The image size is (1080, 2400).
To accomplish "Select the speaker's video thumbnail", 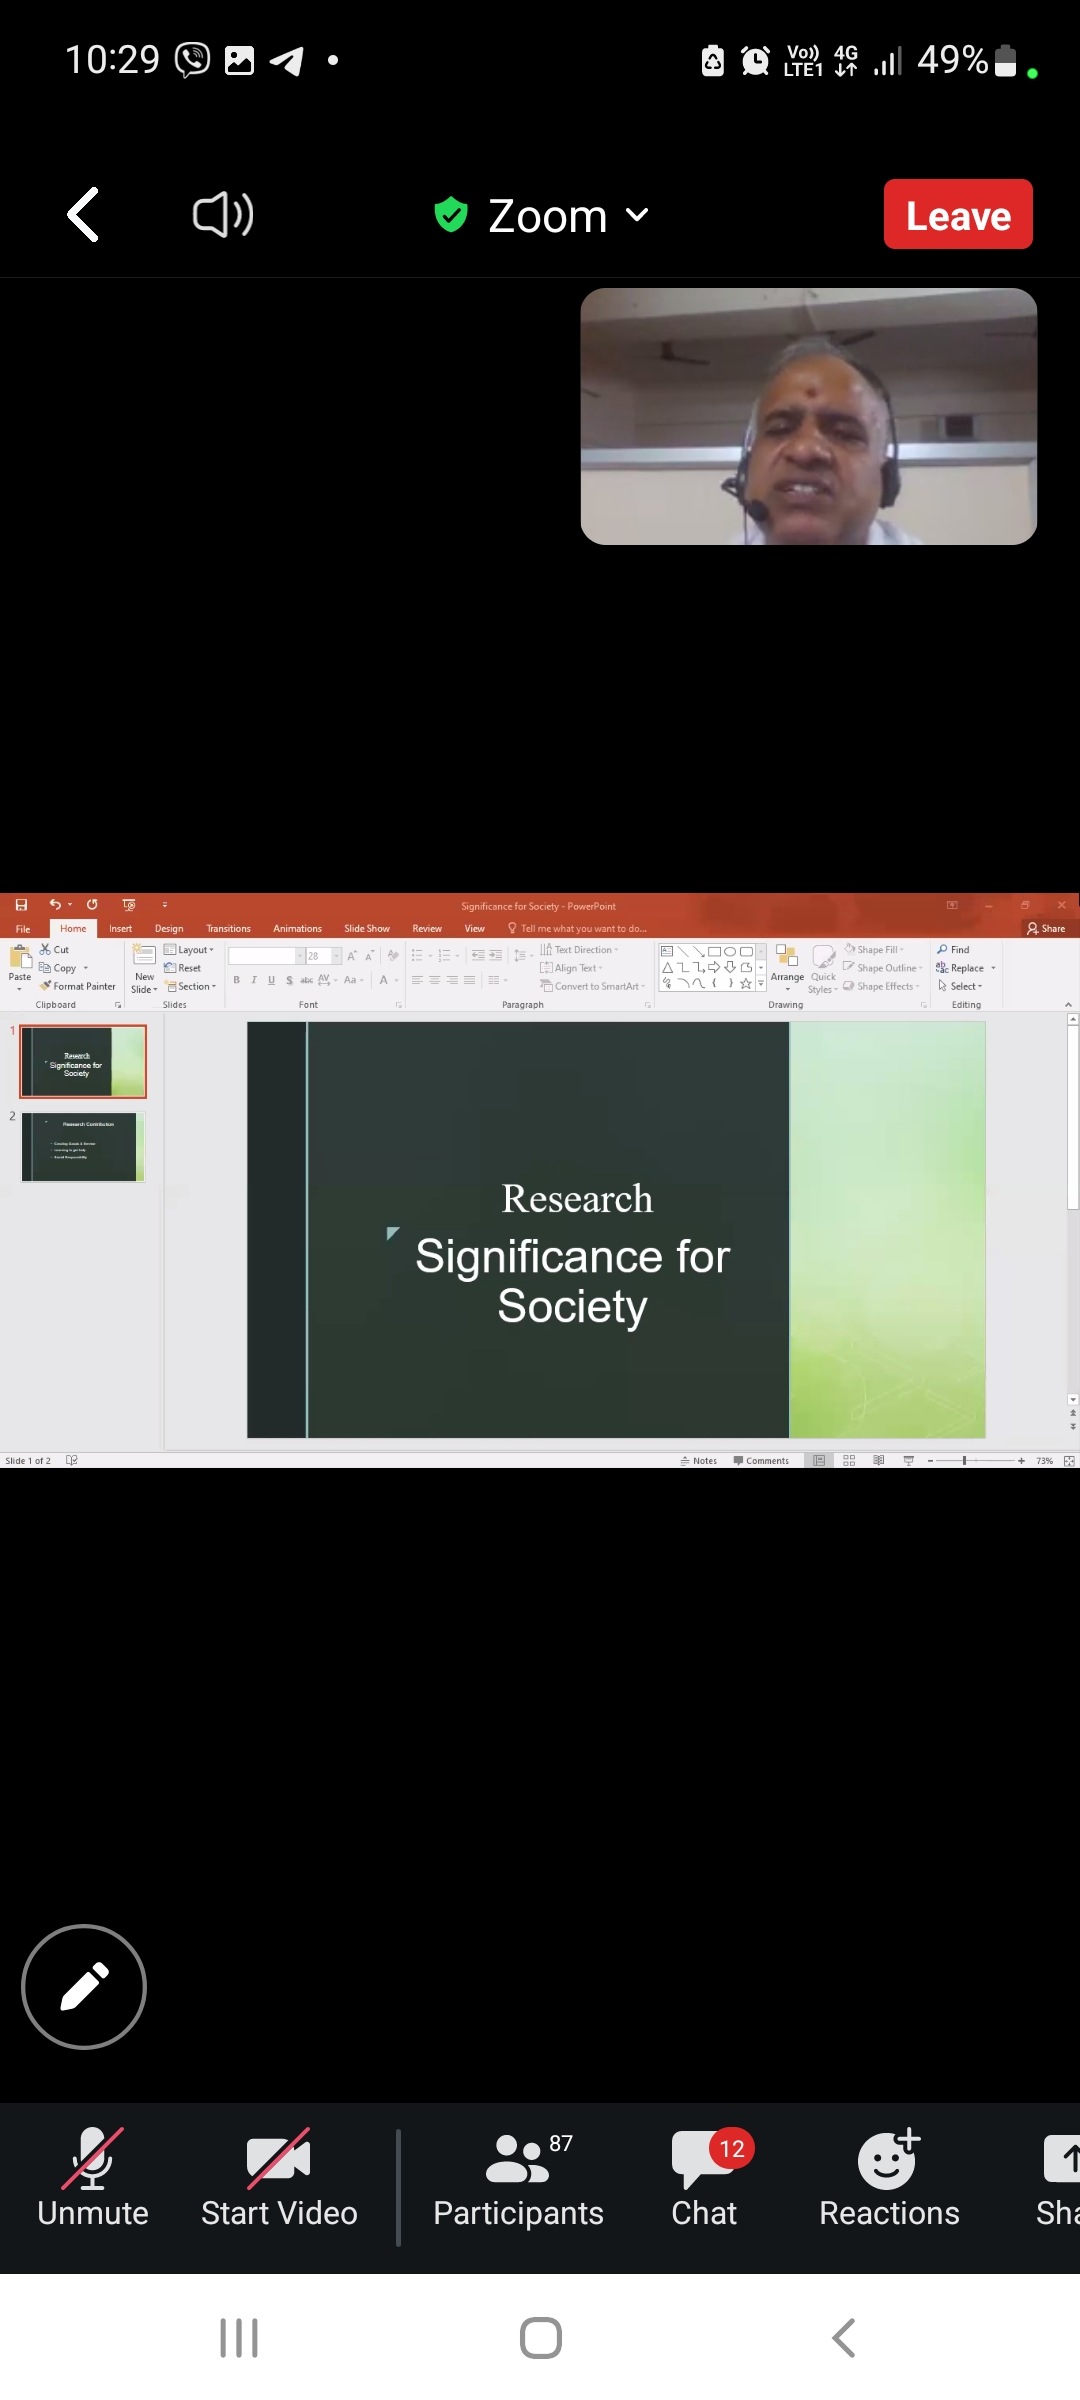I will click(808, 416).
